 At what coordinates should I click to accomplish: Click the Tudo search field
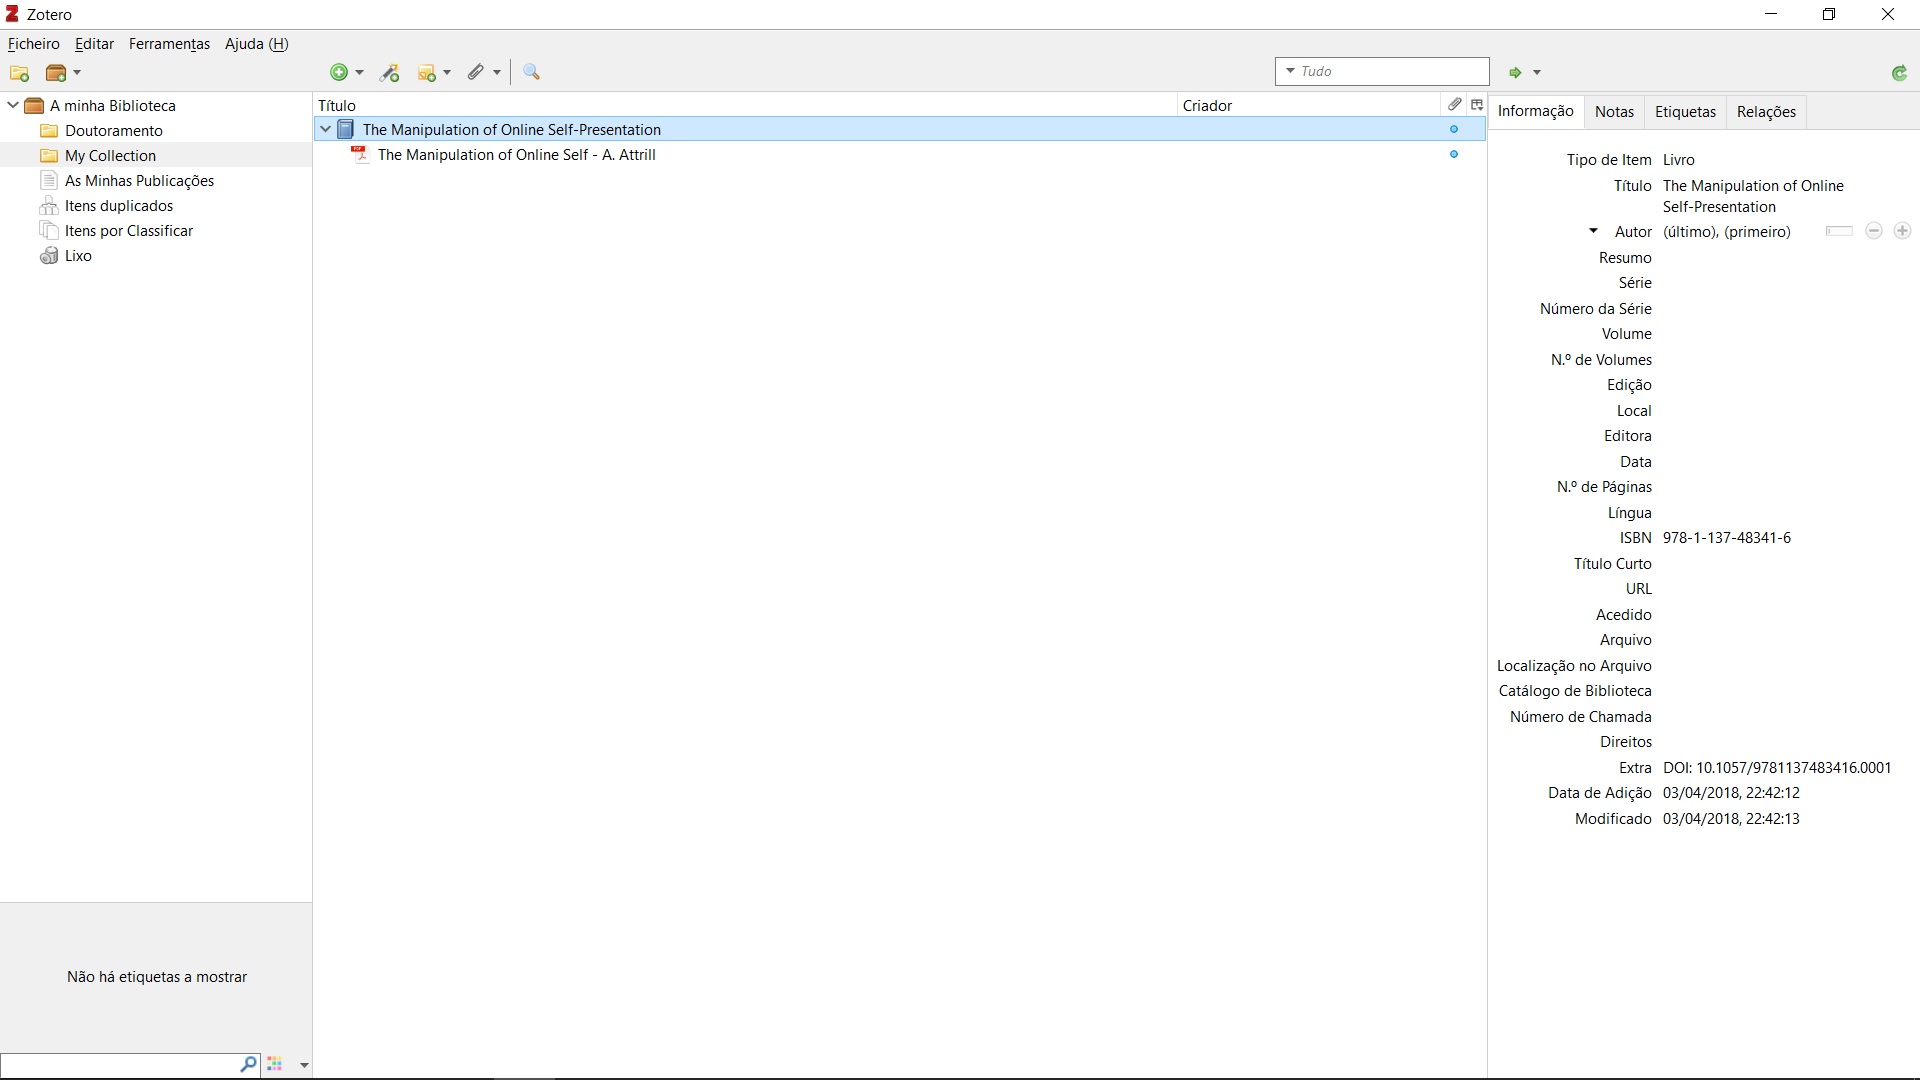point(1390,71)
